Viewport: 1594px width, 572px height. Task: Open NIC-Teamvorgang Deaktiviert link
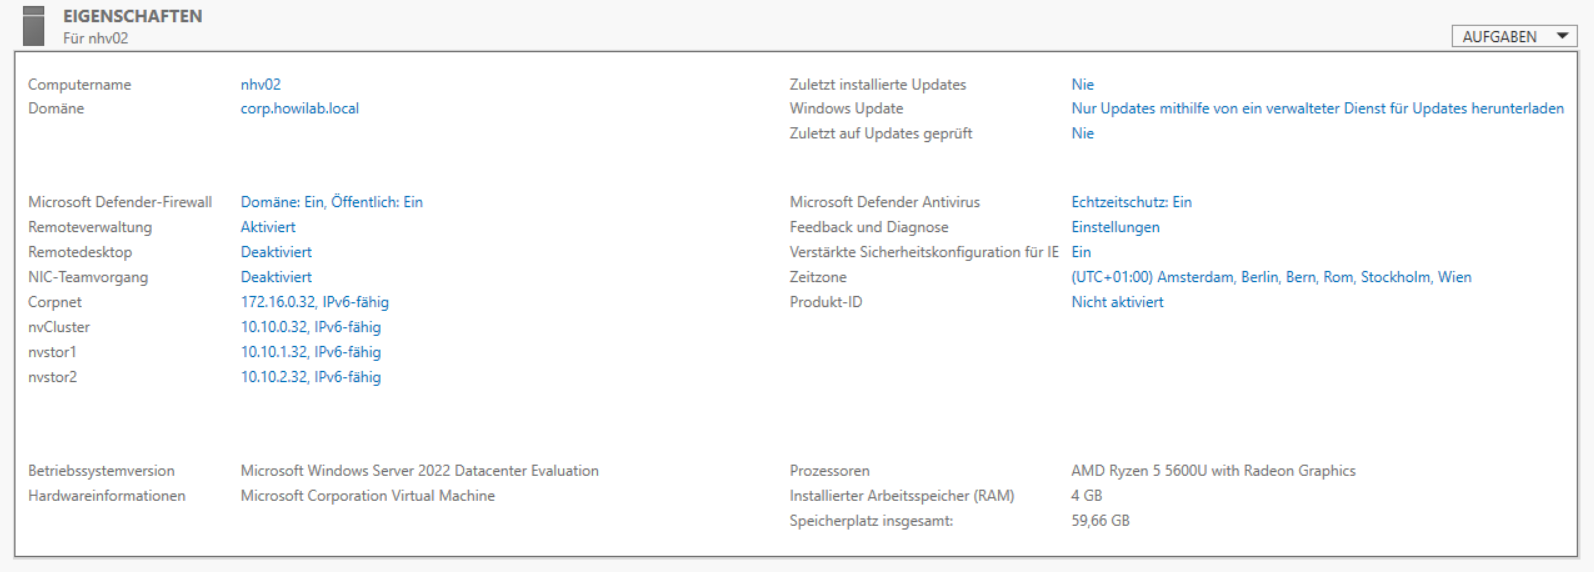click(x=276, y=277)
